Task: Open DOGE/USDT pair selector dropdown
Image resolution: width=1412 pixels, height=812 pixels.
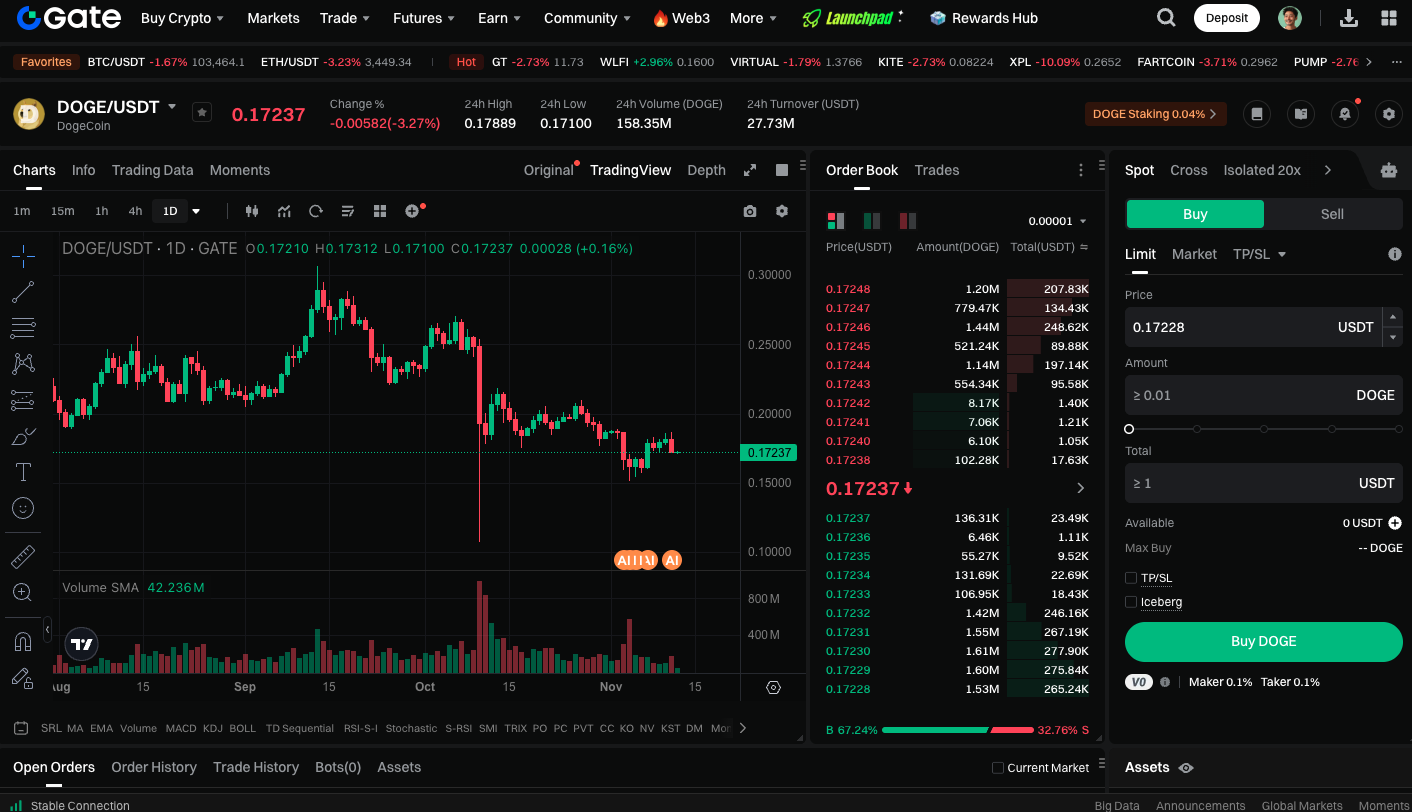Action: [172, 106]
